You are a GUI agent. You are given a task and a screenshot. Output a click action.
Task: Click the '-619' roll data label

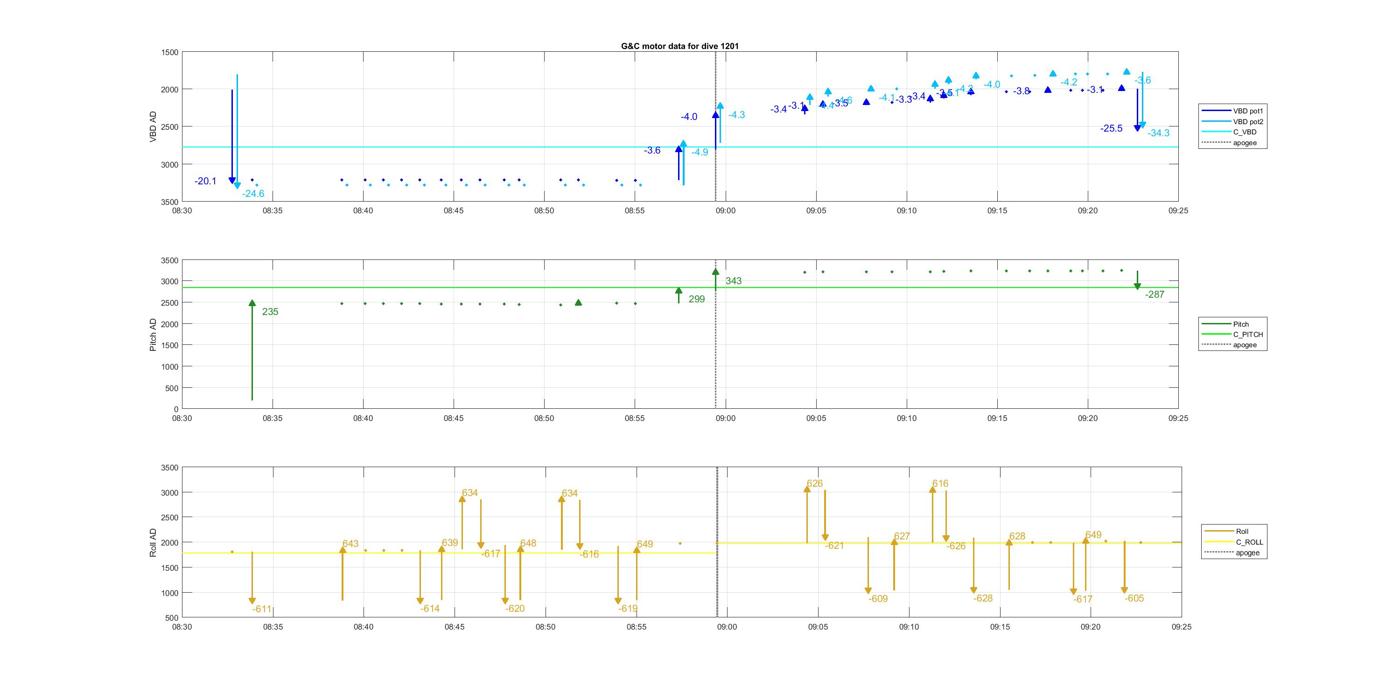click(x=628, y=609)
